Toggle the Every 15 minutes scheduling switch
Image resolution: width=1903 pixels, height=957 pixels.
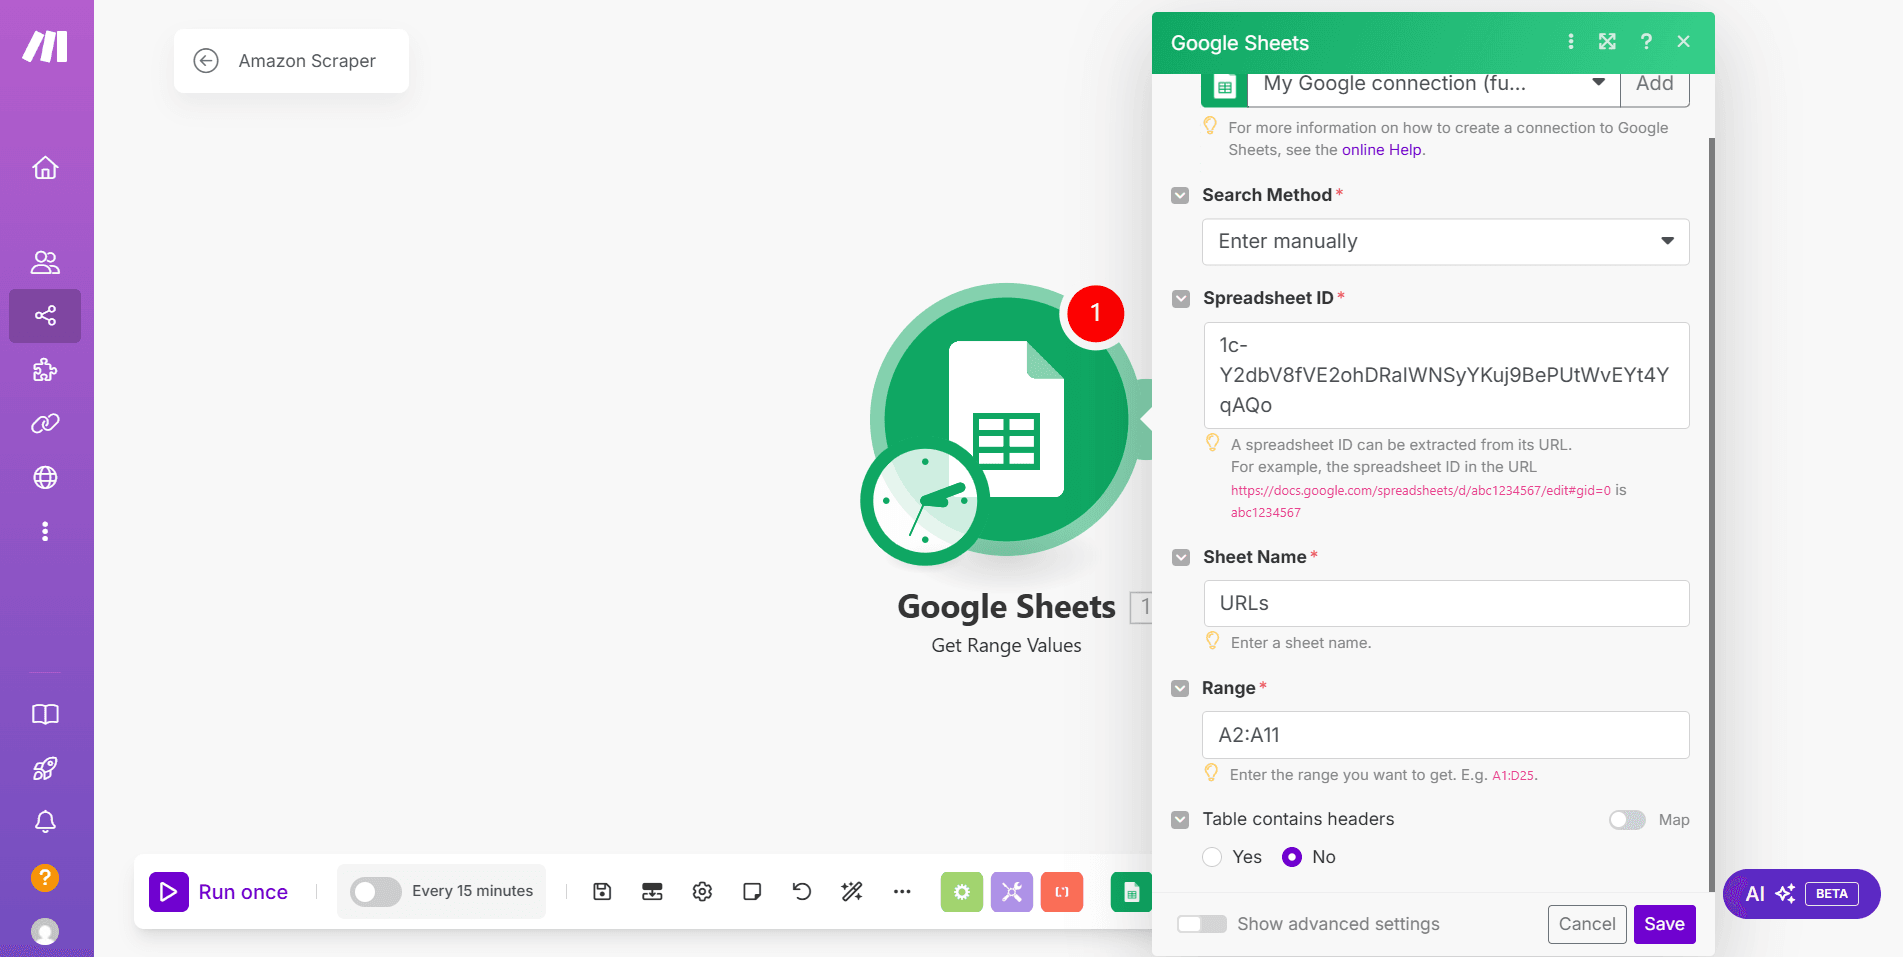(376, 891)
